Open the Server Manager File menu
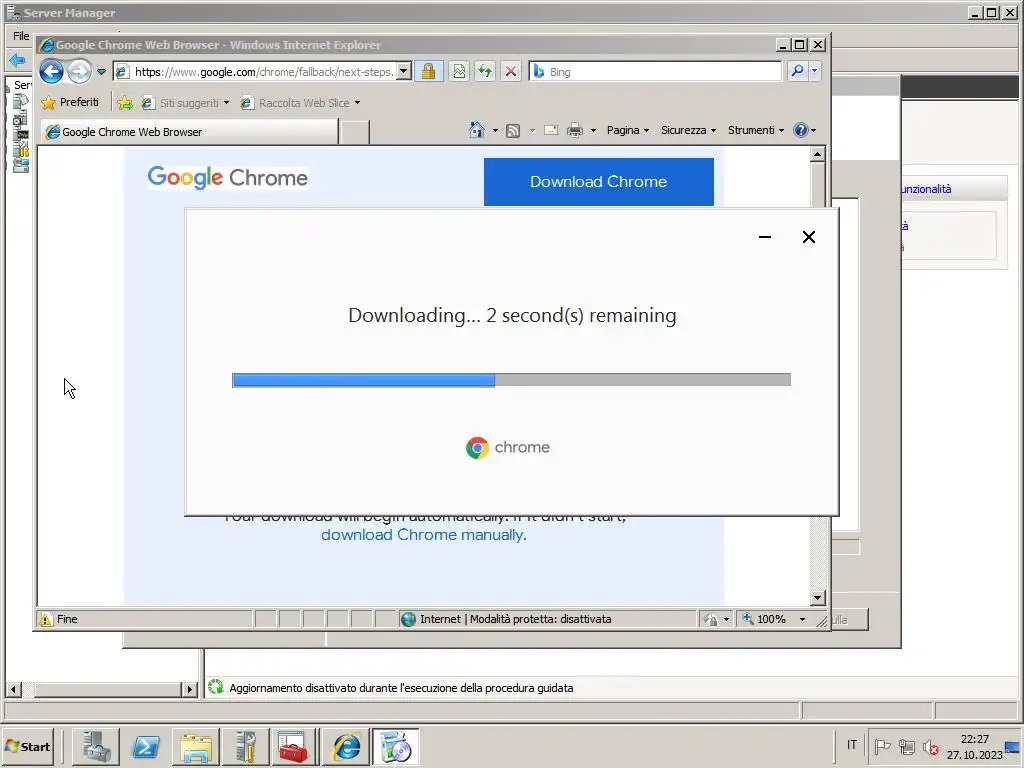 (21, 36)
